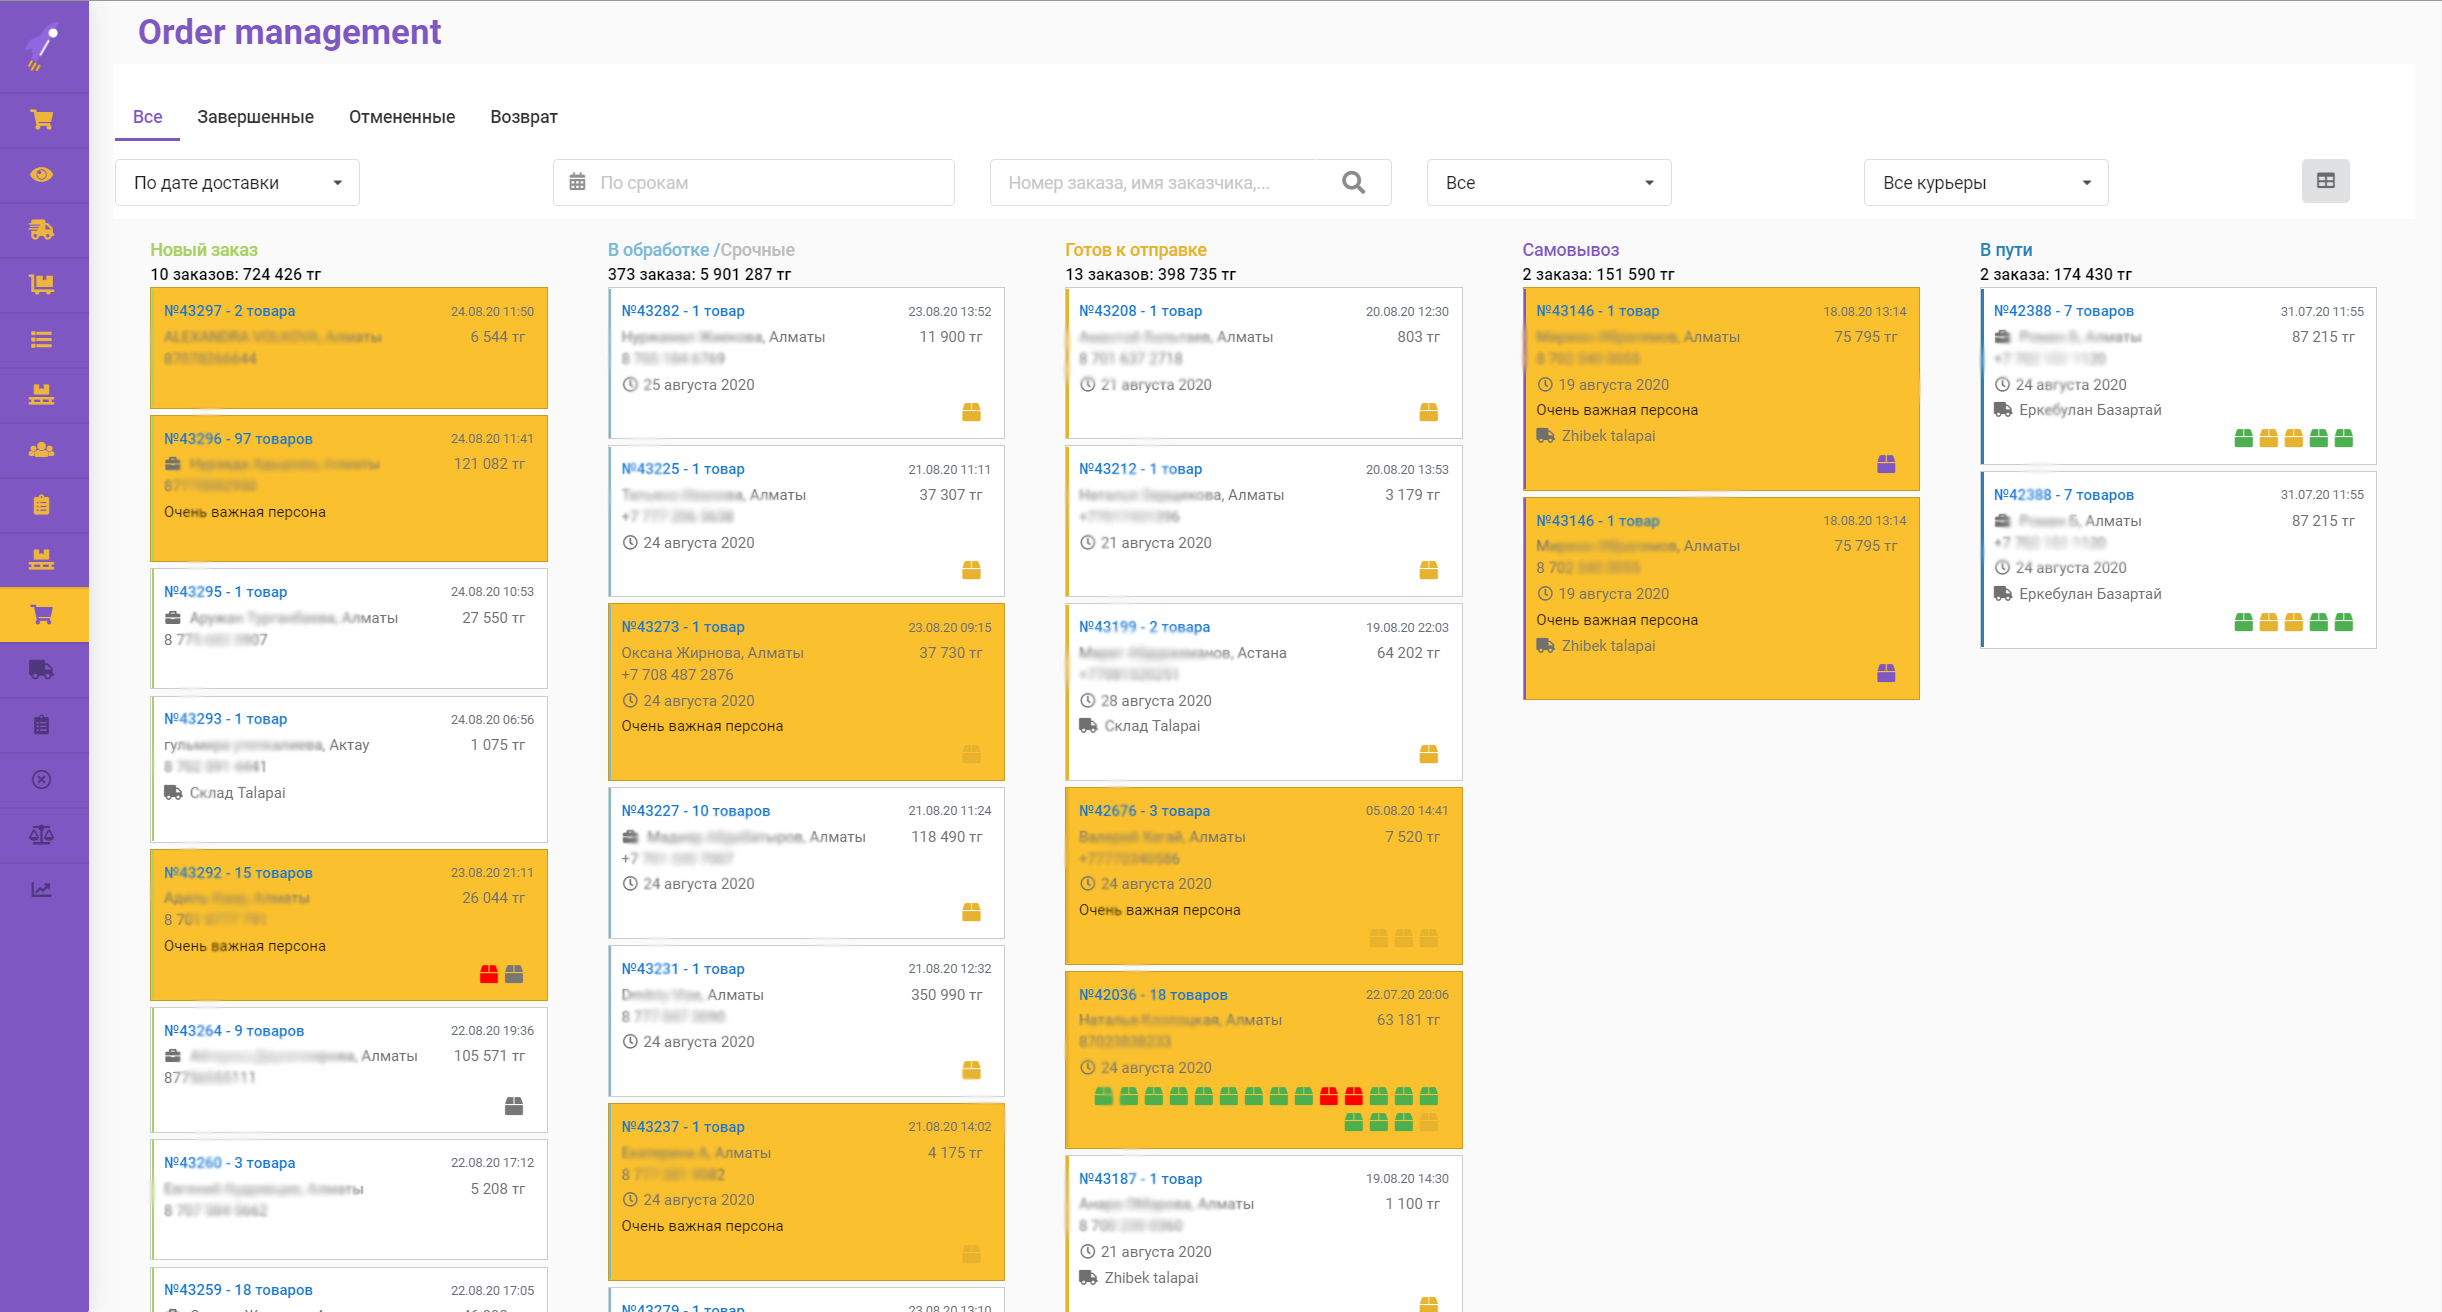This screenshot has height=1312, width=2442.
Task: Open the По срокам date picker field
Action: [754, 183]
